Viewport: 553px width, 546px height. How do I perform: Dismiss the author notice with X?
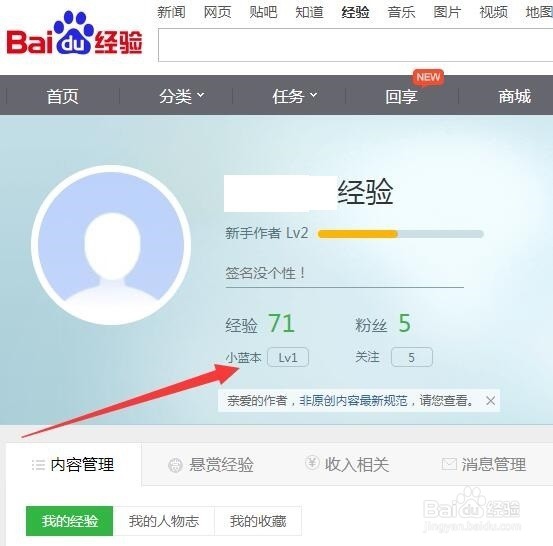coord(490,400)
